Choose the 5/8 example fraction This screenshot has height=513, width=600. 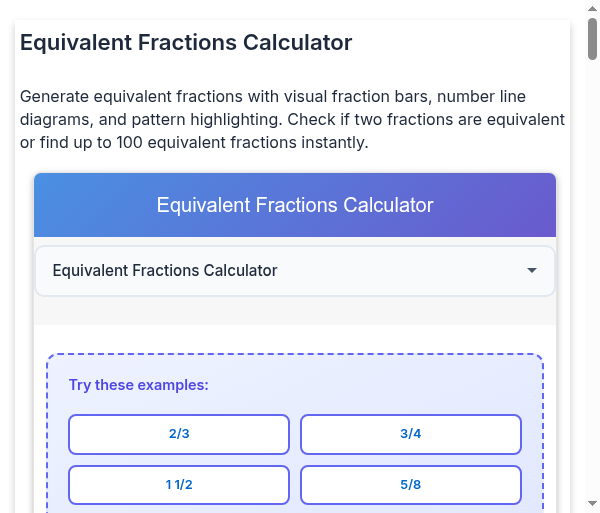click(x=411, y=485)
